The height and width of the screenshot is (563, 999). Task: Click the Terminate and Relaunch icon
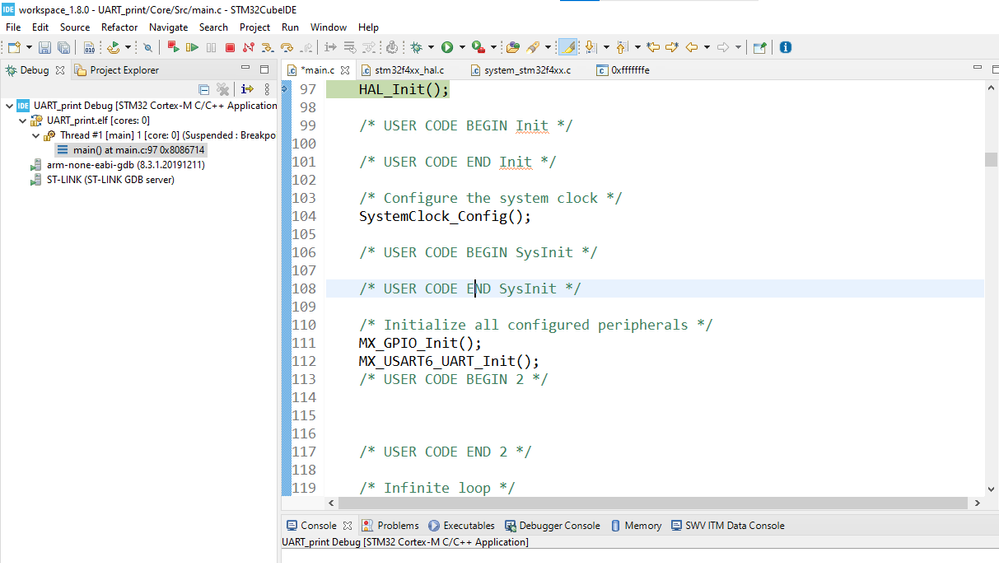173,46
